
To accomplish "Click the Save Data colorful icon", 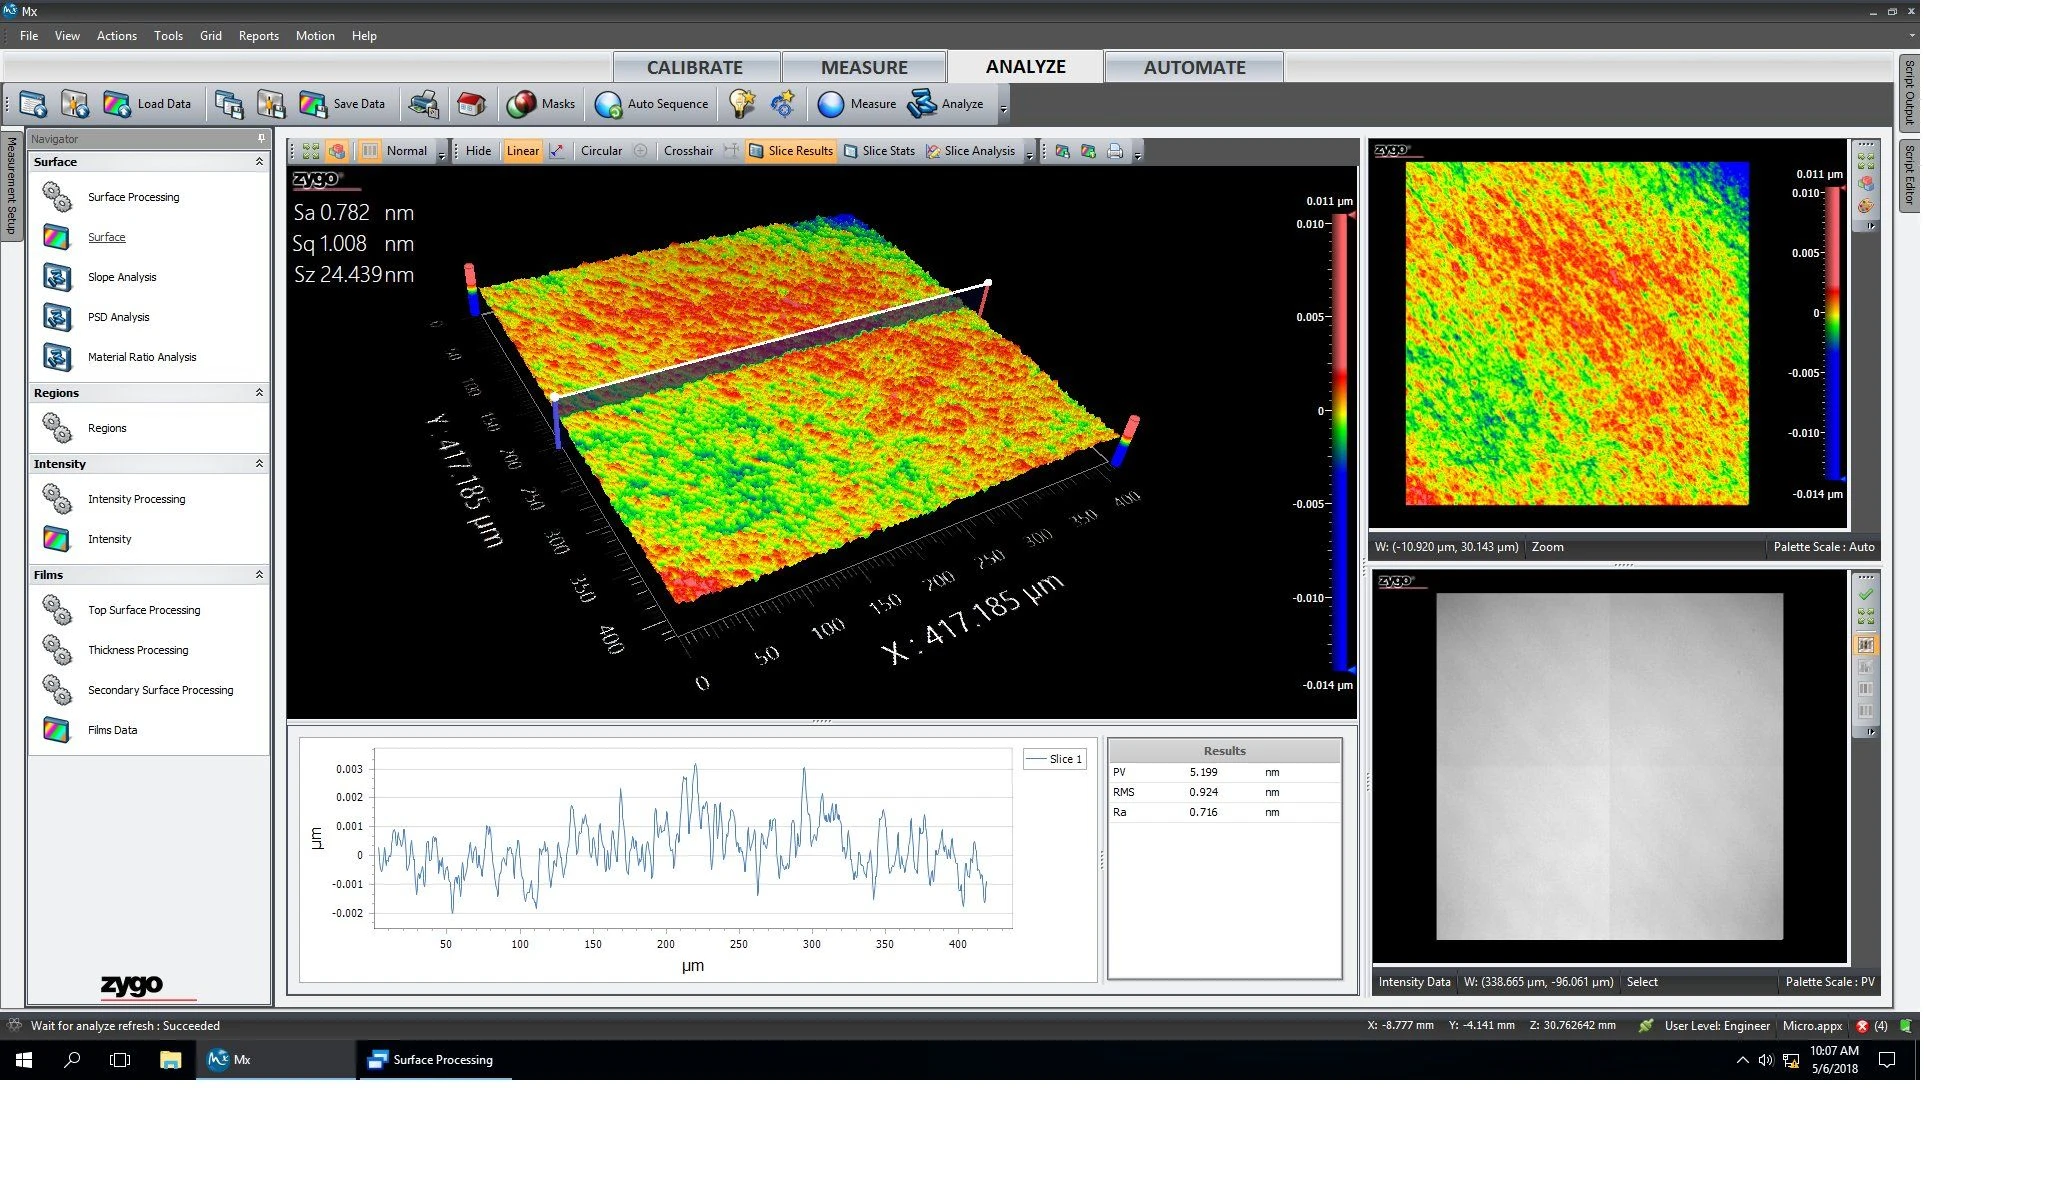I will coord(313,104).
